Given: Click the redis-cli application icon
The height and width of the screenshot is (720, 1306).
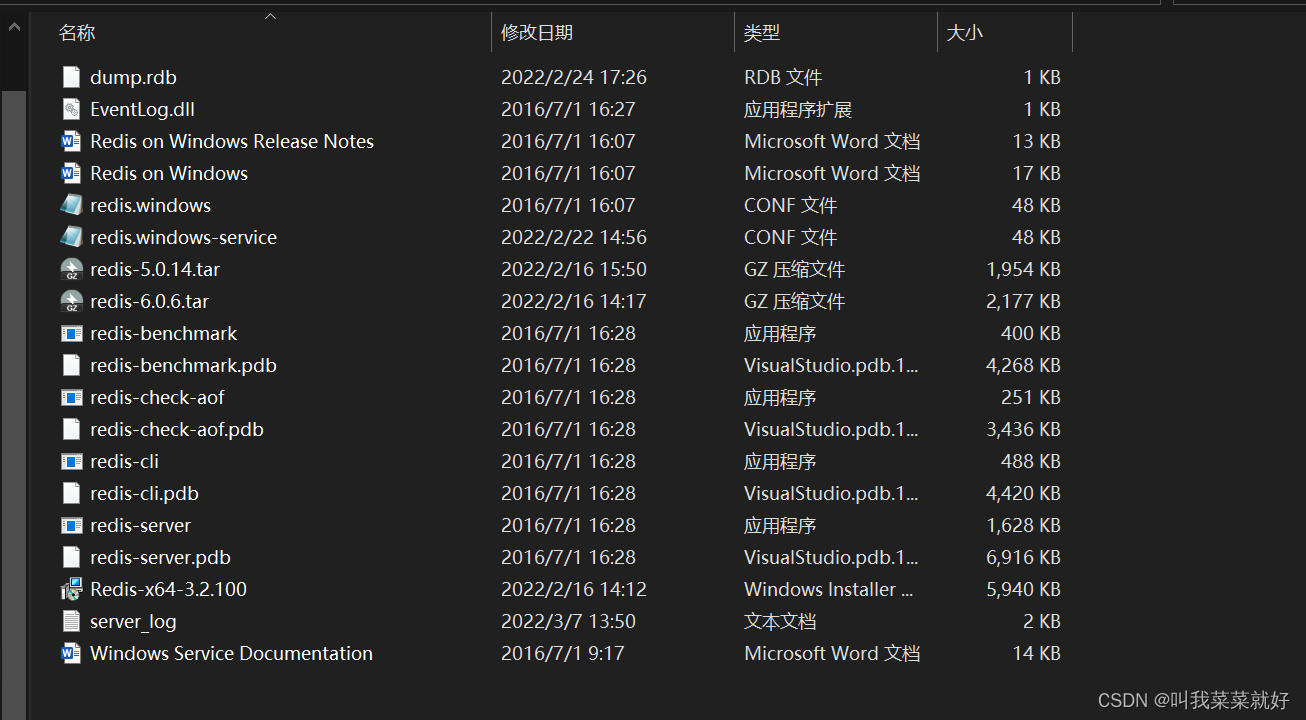Looking at the screenshot, I should pyautogui.click(x=71, y=461).
